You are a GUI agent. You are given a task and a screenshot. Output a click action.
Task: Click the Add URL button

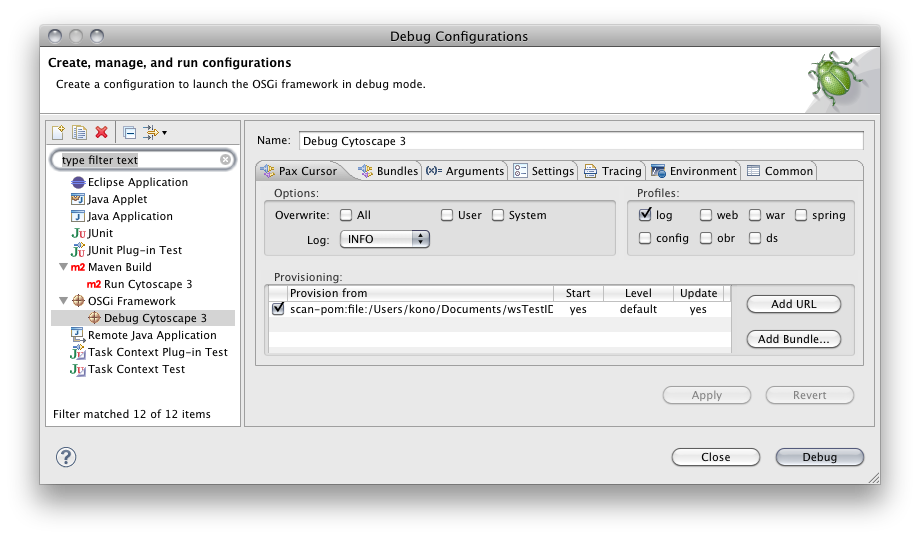point(794,304)
